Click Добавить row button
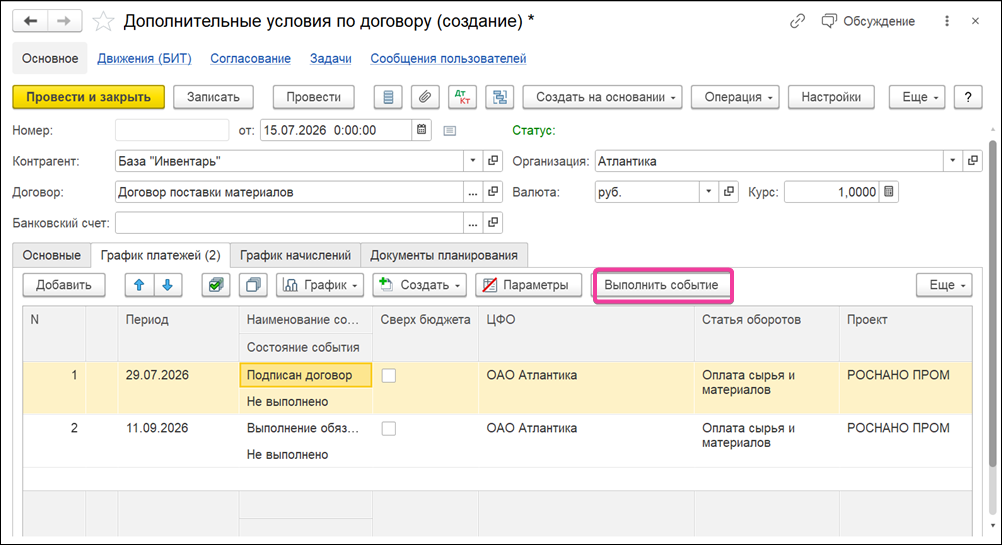The width and height of the screenshot is (1002, 545). click(63, 285)
